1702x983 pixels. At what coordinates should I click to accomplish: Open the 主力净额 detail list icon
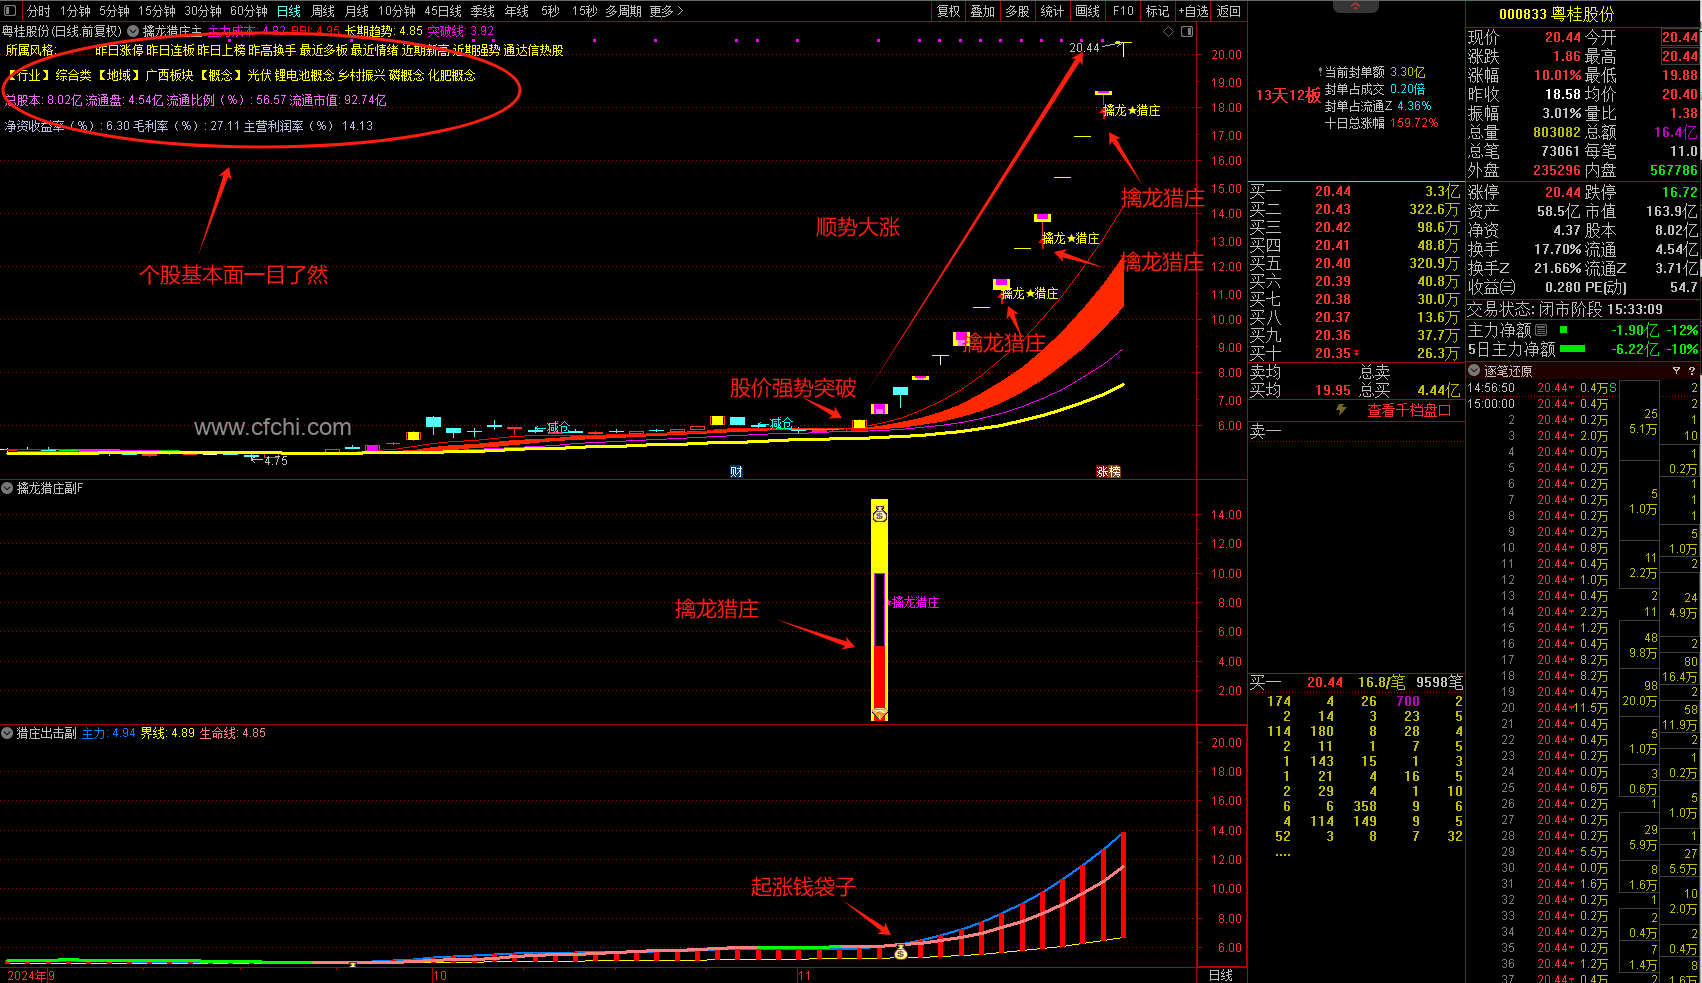1541,330
